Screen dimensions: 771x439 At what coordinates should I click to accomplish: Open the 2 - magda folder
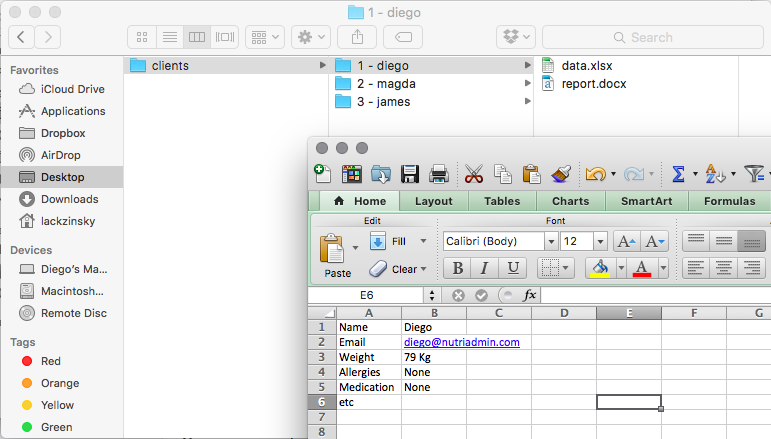click(x=431, y=84)
